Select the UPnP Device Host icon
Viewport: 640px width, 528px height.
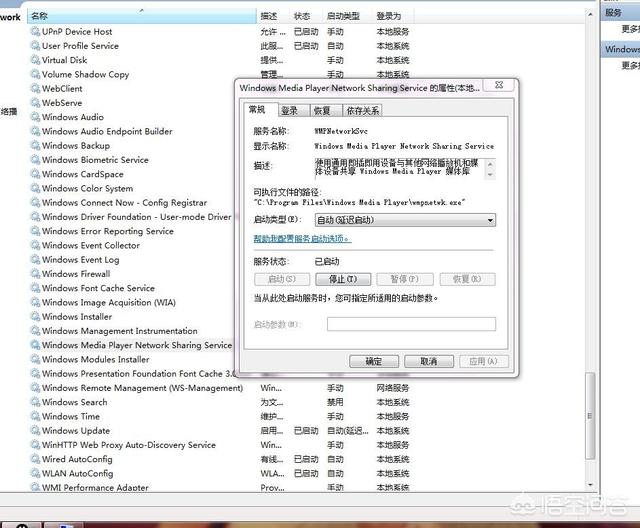click(x=35, y=31)
